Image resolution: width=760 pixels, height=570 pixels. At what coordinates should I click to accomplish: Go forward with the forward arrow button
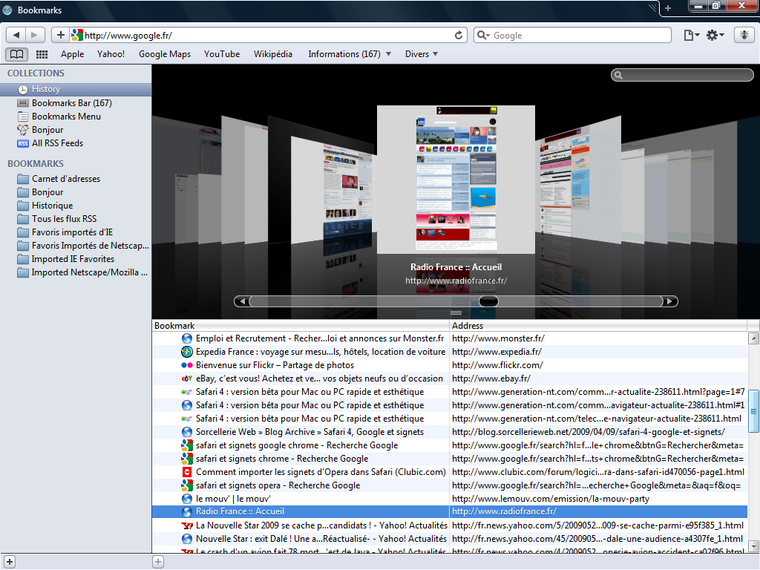35,35
